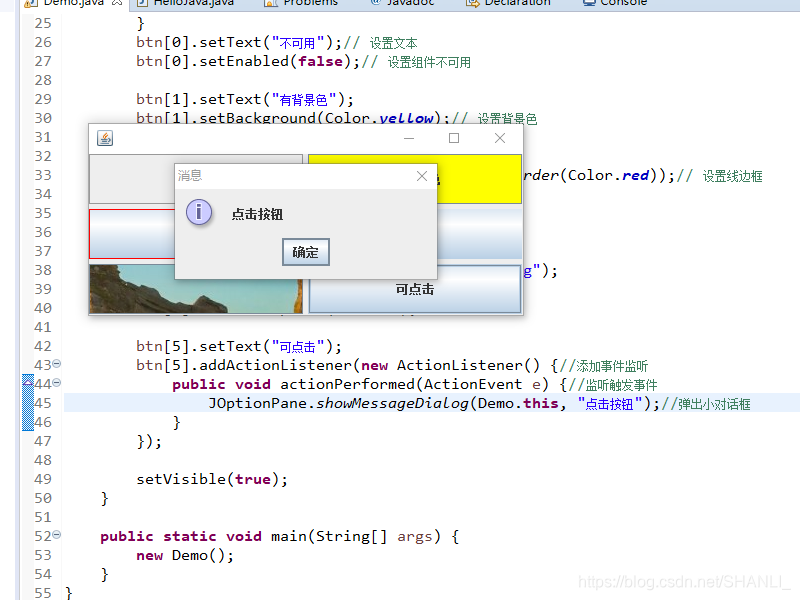
Task: Click 'actionPerformed' on line 44
Action: [347, 384]
